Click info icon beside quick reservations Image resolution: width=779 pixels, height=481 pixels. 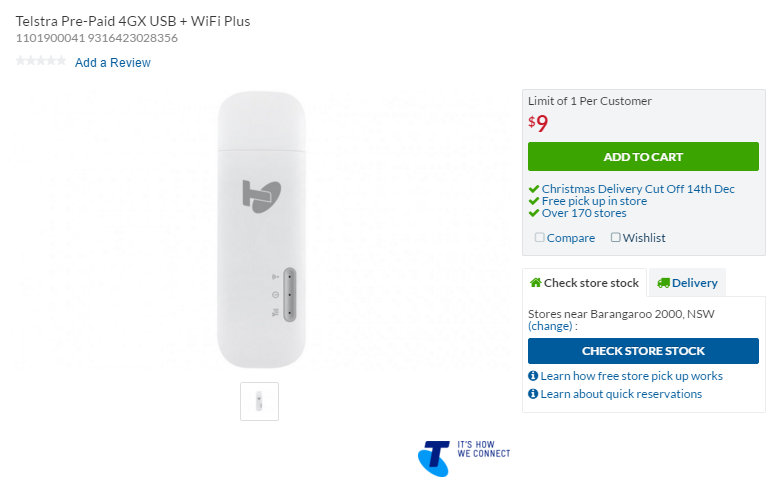pos(533,394)
